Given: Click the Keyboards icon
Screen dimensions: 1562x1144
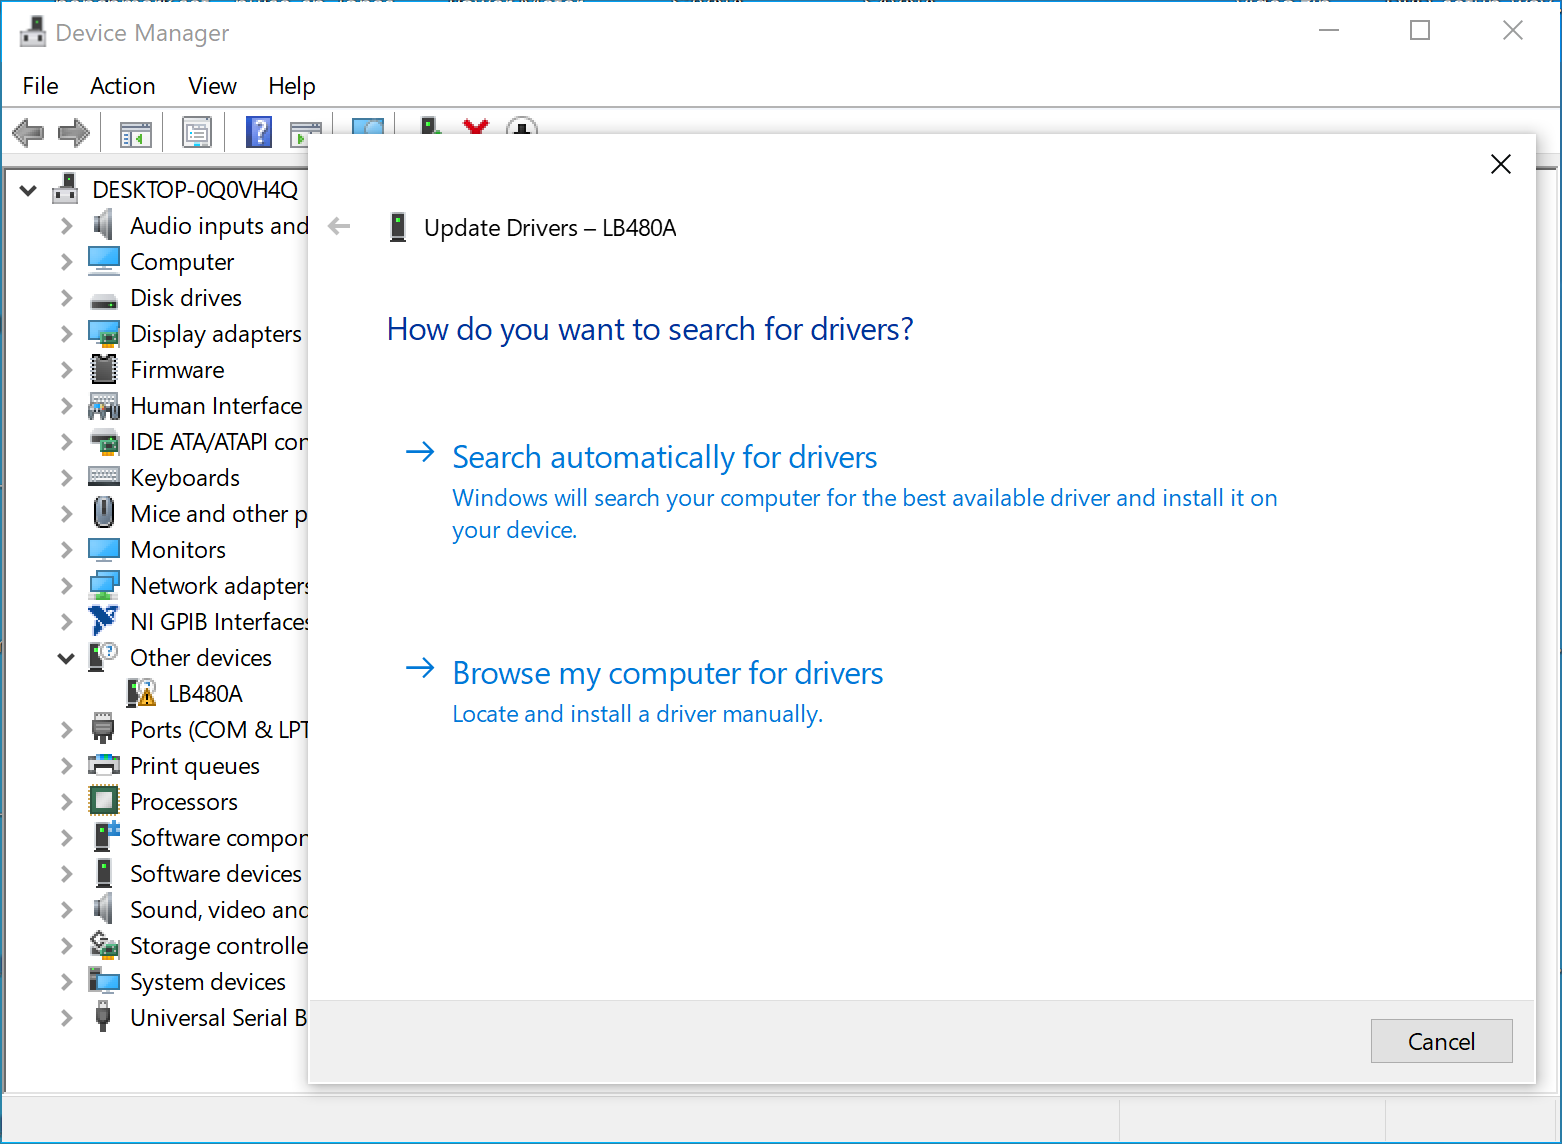Looking at the screenshot, I should (104, 477).
